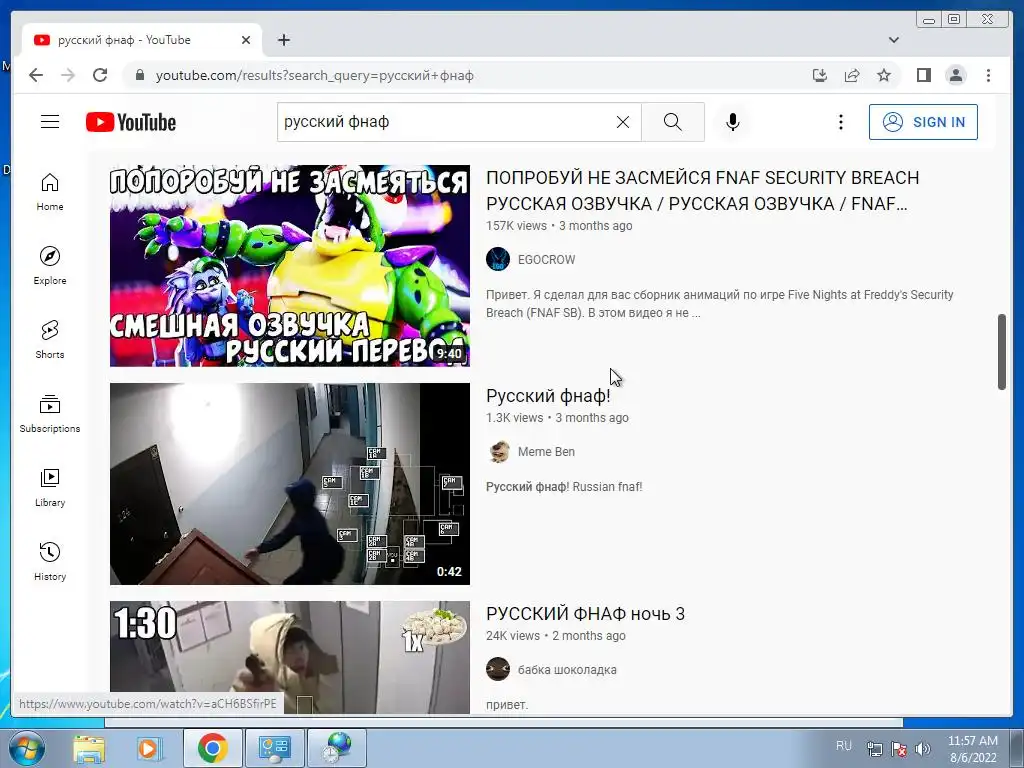Screen dimensions: 1024x768
Task: Switch to Chrome in the taskbar
Action: (x=212, y=748)
